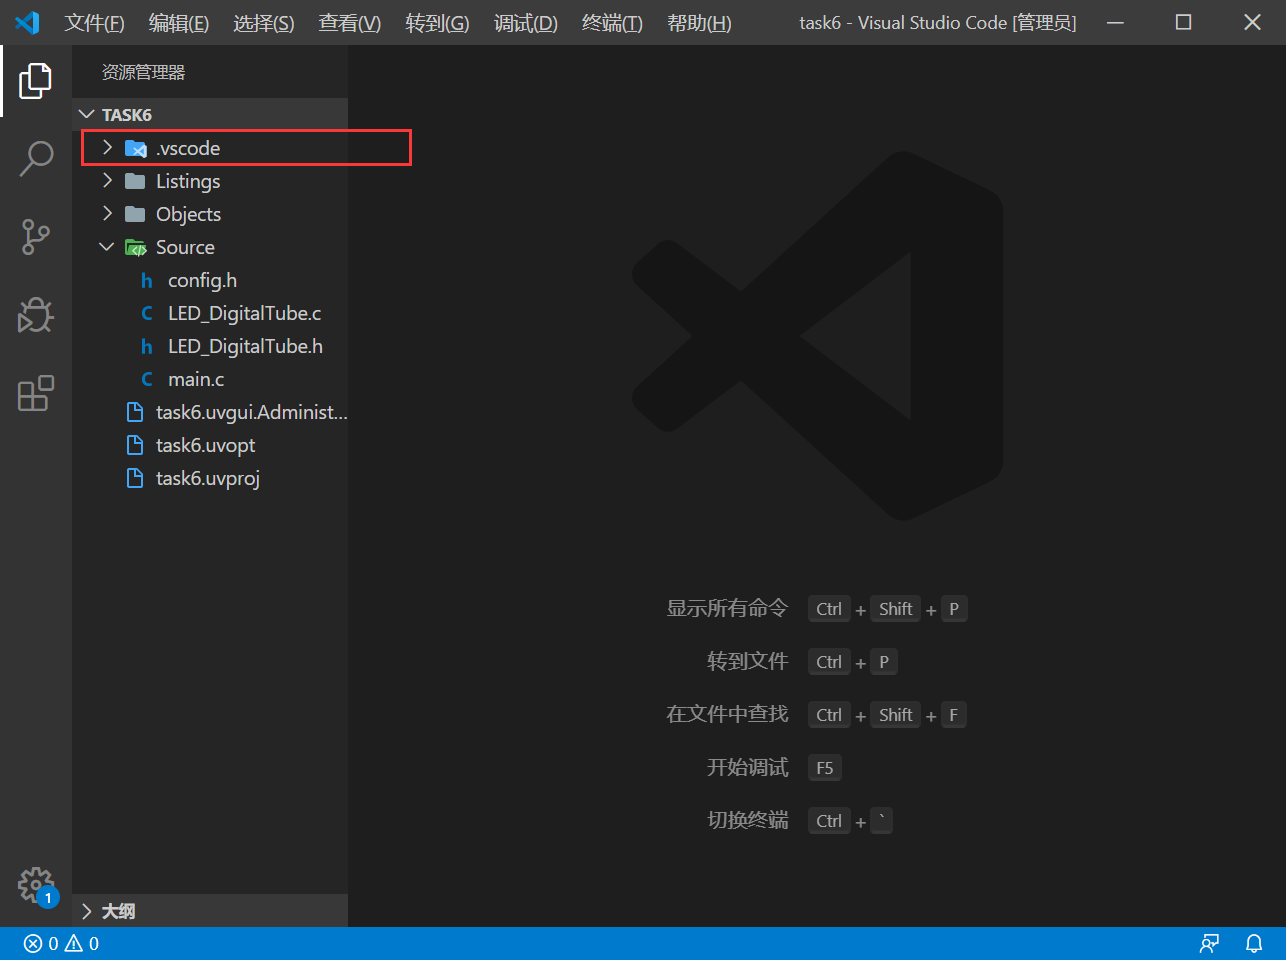Click the feedback icon in status bar
1286x960 pixels.
click(1210, 943)
